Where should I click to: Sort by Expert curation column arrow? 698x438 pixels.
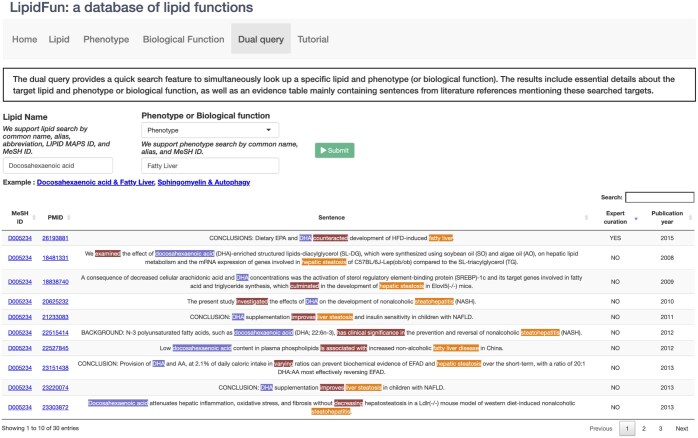636,218
